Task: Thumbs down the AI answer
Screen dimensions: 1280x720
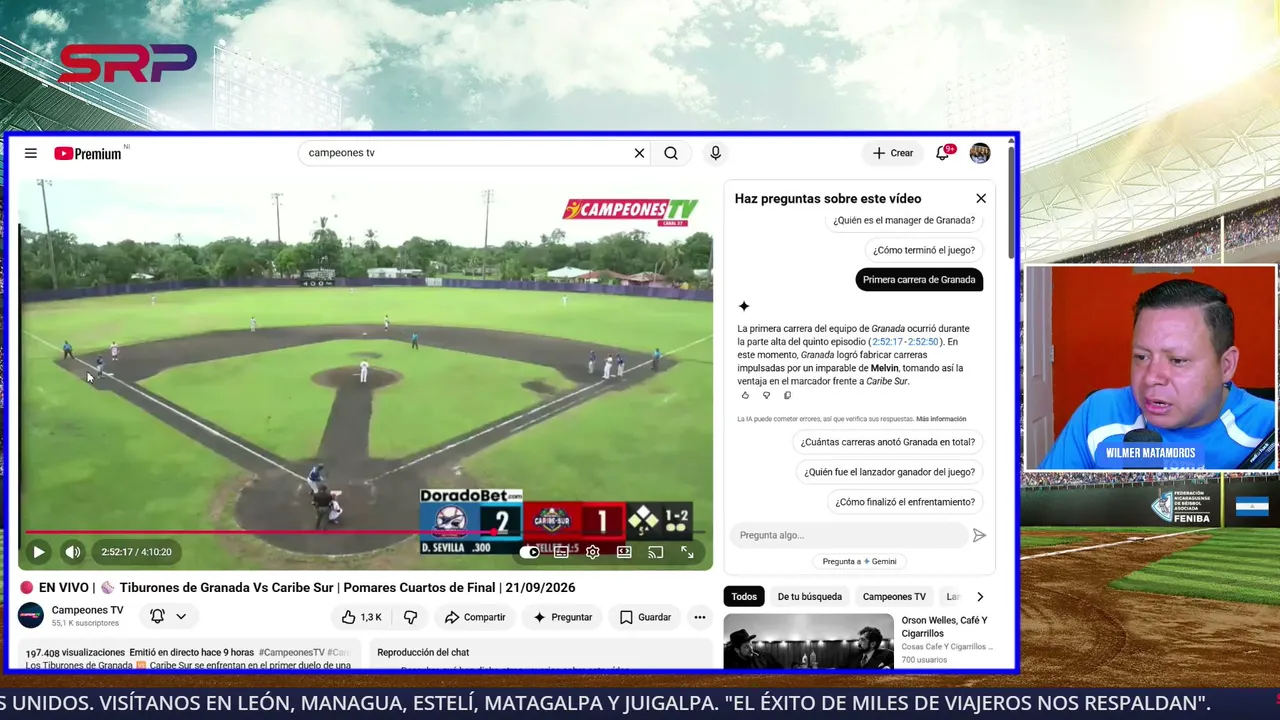Action: click(x=767, y=396)
